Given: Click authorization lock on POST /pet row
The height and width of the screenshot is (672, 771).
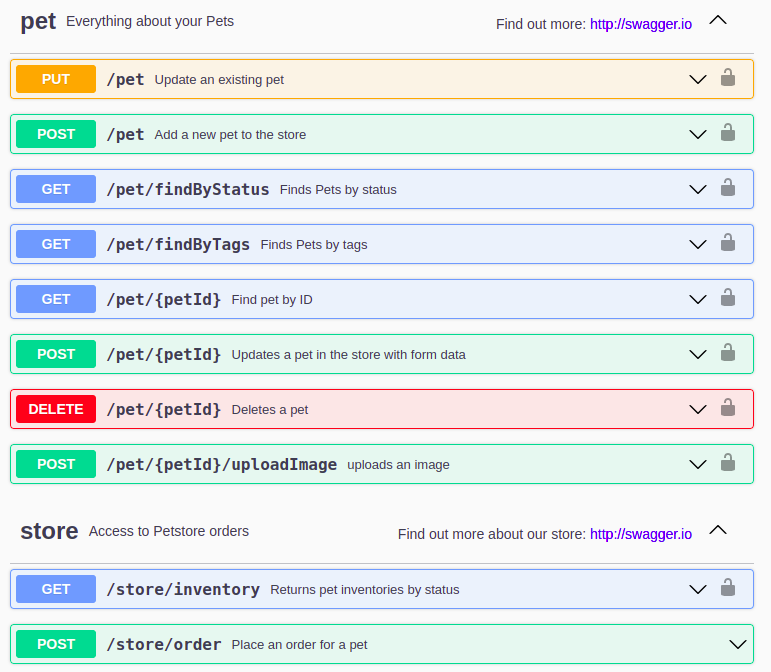Looking at the screenshot, I should pyautogui.click(x=728, y=133).
